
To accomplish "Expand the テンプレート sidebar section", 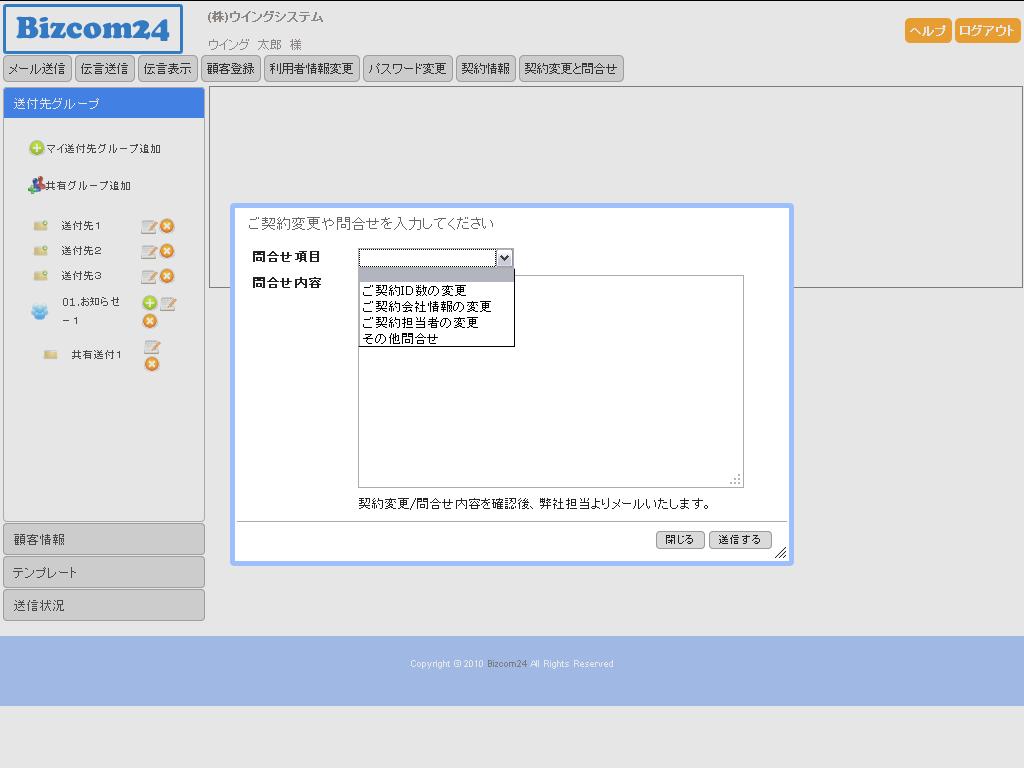I will (104, 572).
